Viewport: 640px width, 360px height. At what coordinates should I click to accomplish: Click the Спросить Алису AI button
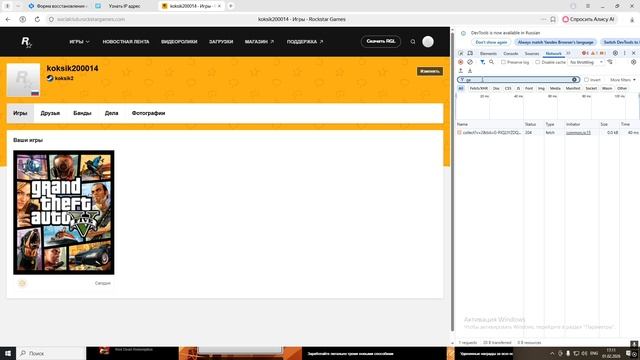click(x=589, y=19)
